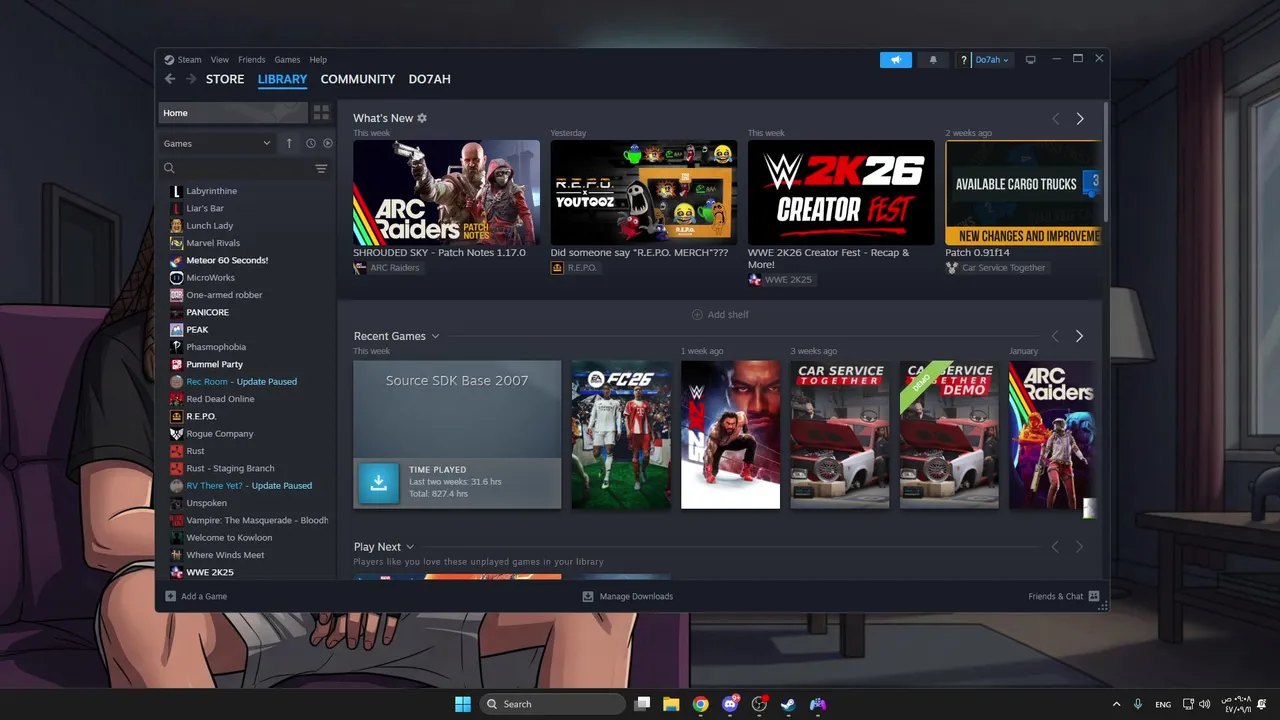Open the Steam menu

coord(190,60)
